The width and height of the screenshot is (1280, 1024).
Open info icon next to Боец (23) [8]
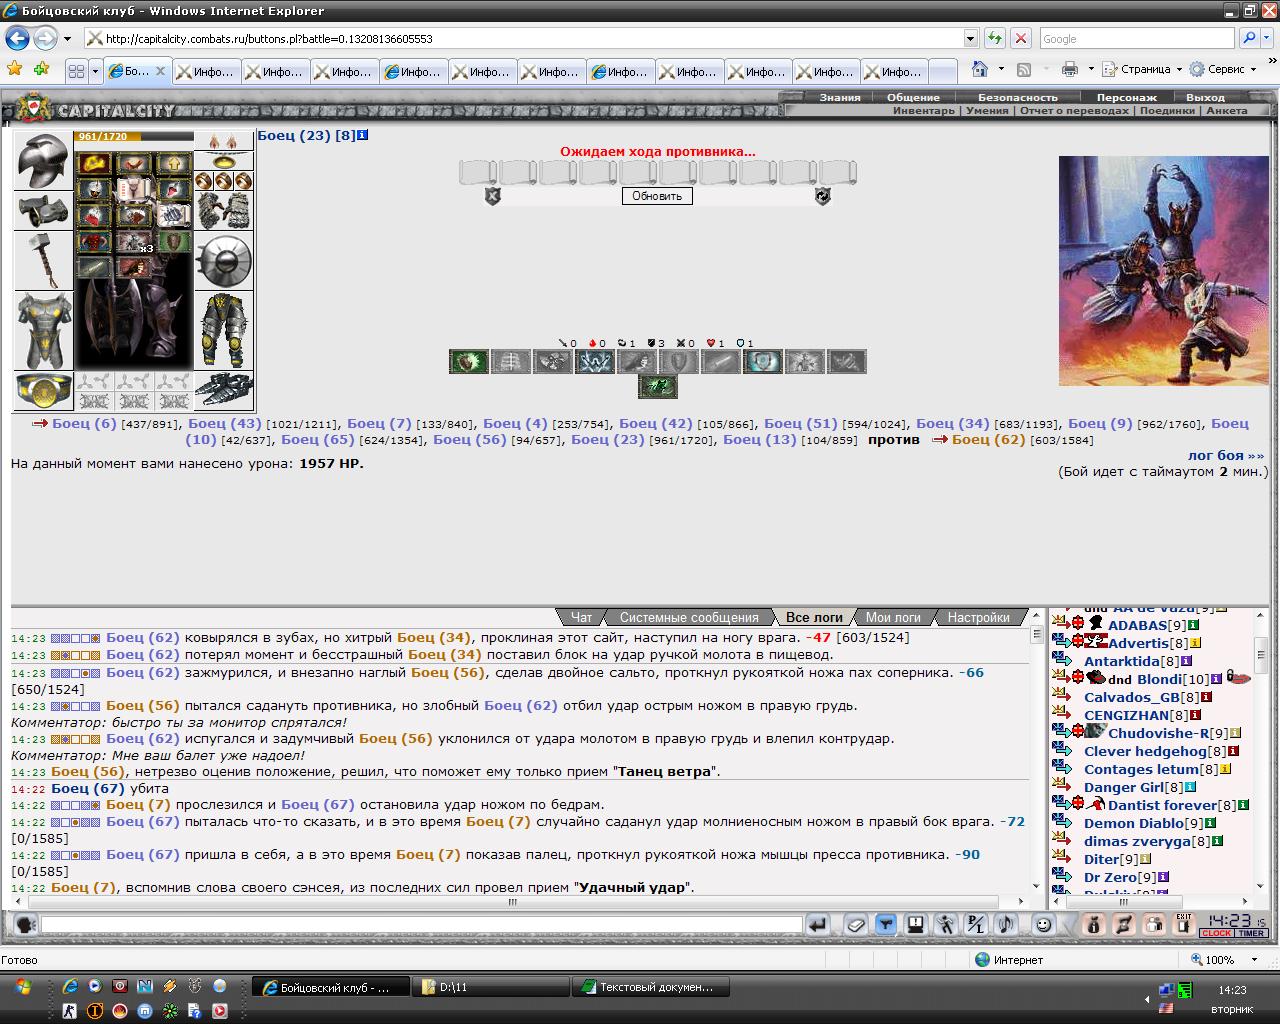[x=363, y=135]
